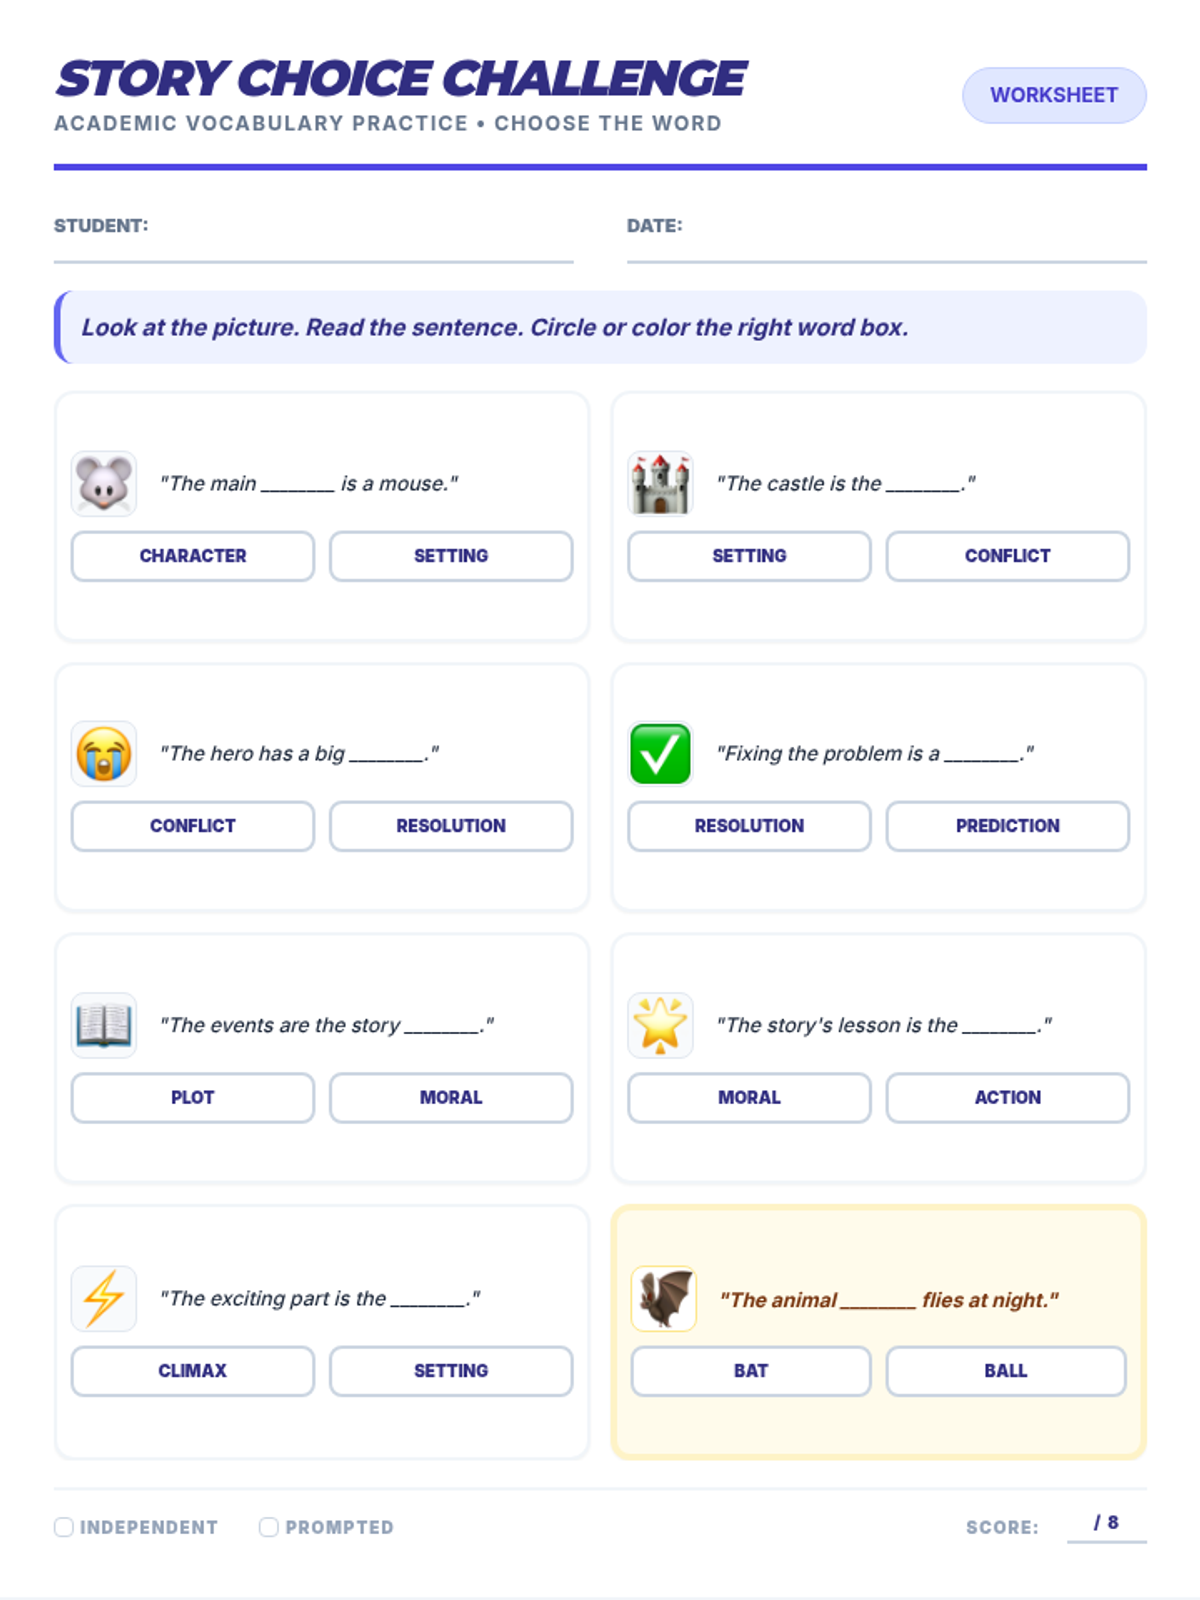Pick CONFLICT under the castle sentence
The width and height of the screenshot is (1200, 1600).
1008,556
